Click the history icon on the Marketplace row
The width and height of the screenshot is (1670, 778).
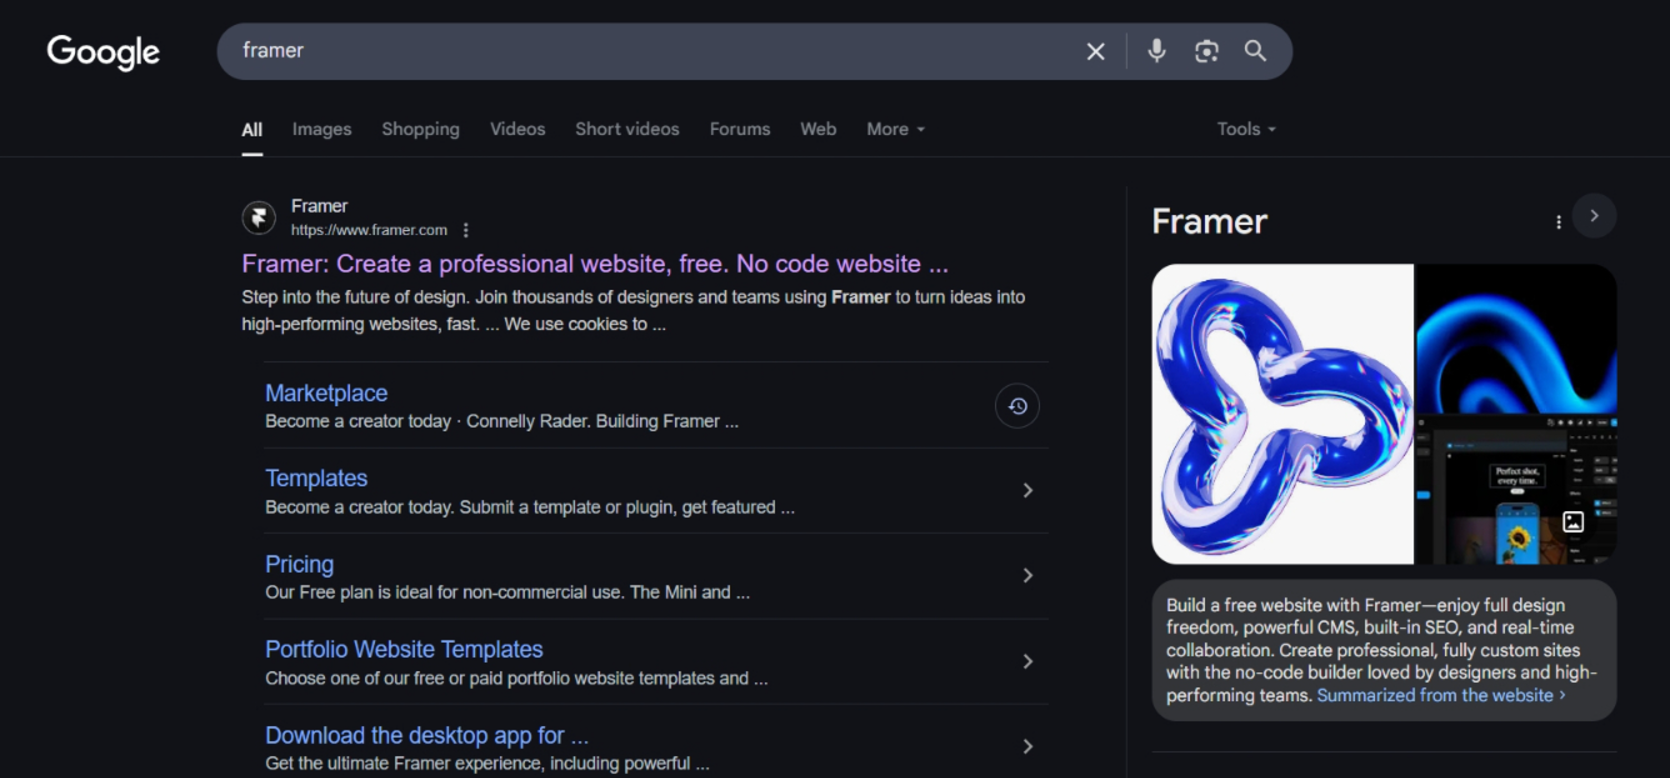coord(1017,406)
